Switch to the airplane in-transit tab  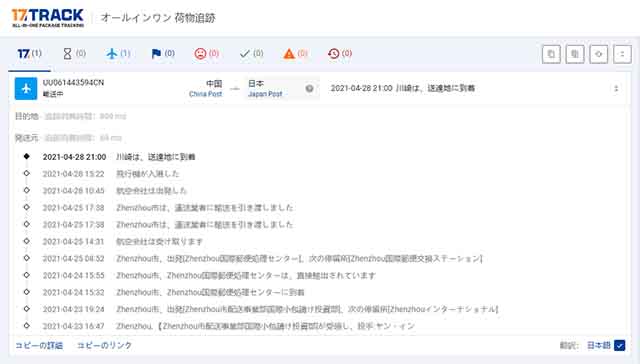click(118, 53)
